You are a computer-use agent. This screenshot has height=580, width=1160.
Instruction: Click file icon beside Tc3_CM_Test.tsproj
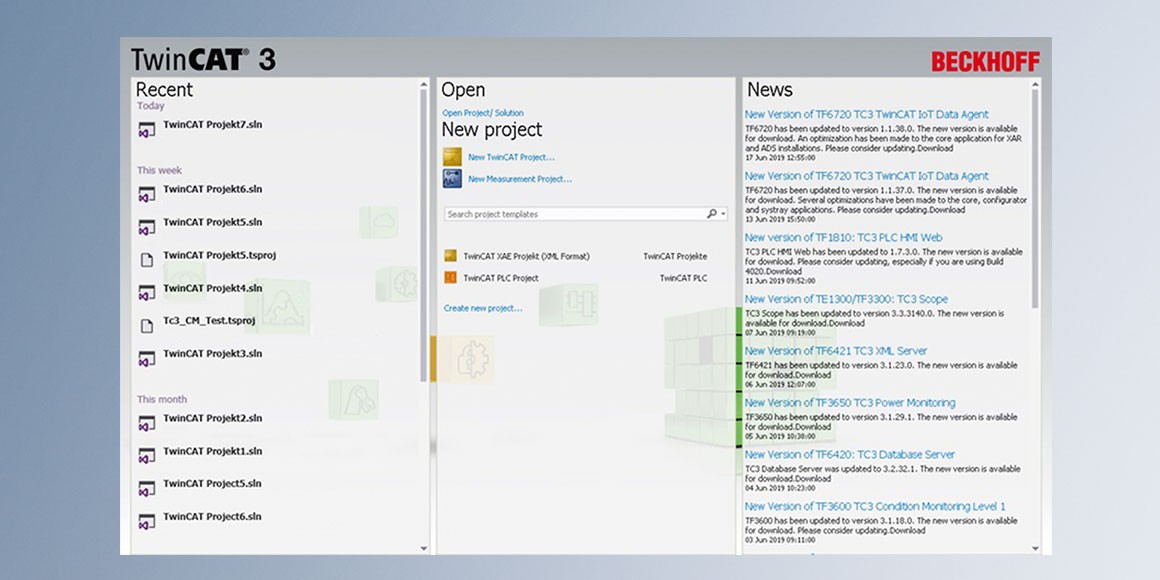pos(146,324)
